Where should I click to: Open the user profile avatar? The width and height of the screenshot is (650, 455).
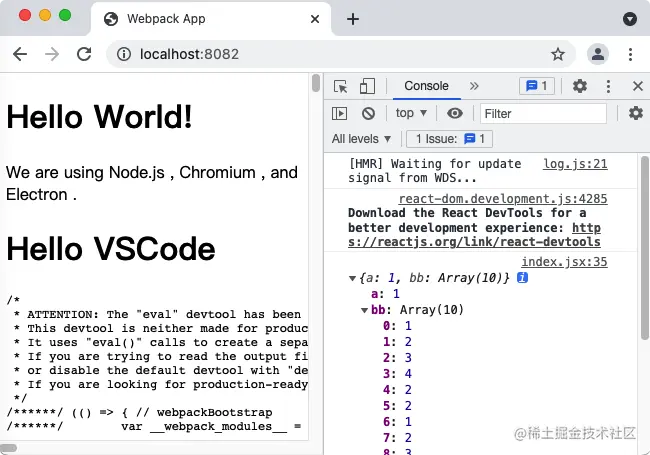point(598,54)
